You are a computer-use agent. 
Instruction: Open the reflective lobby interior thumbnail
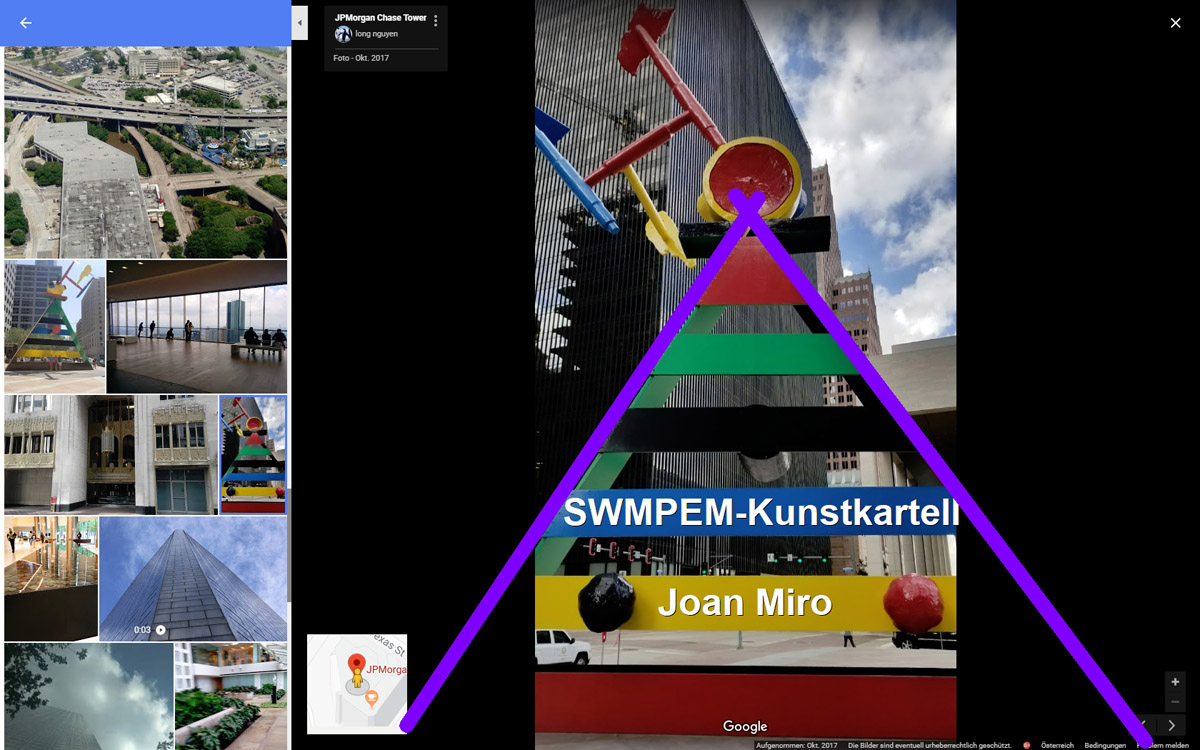pyautogui.click(x=51, y=579)
